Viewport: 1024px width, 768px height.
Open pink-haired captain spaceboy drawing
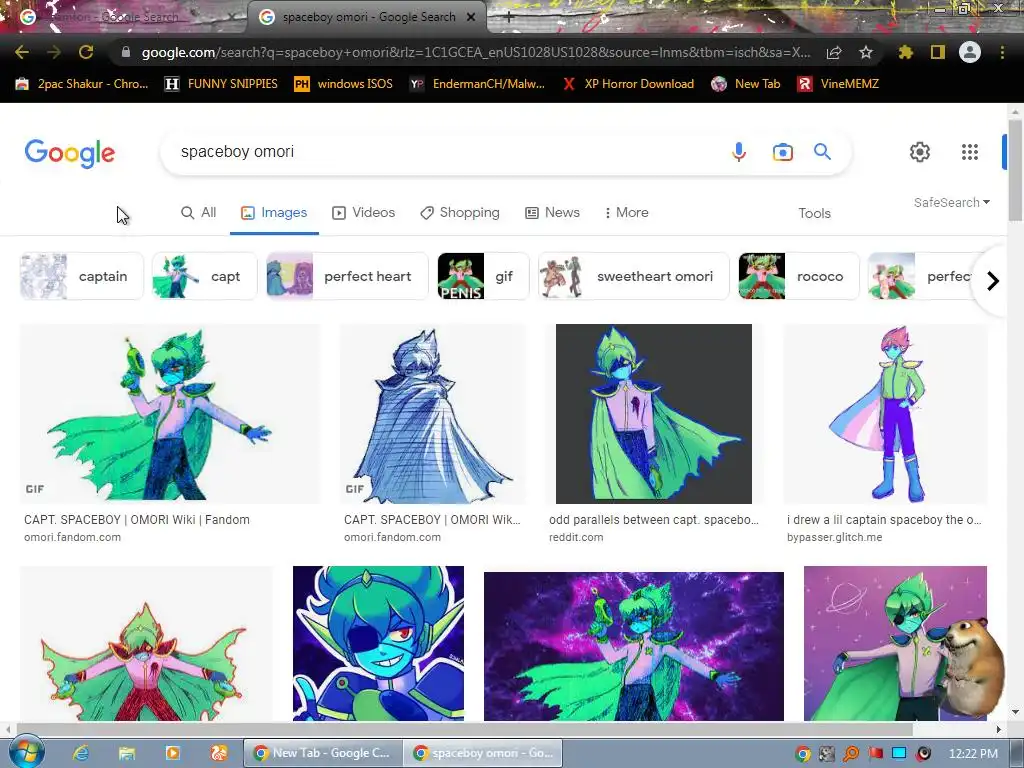point(885,413)
